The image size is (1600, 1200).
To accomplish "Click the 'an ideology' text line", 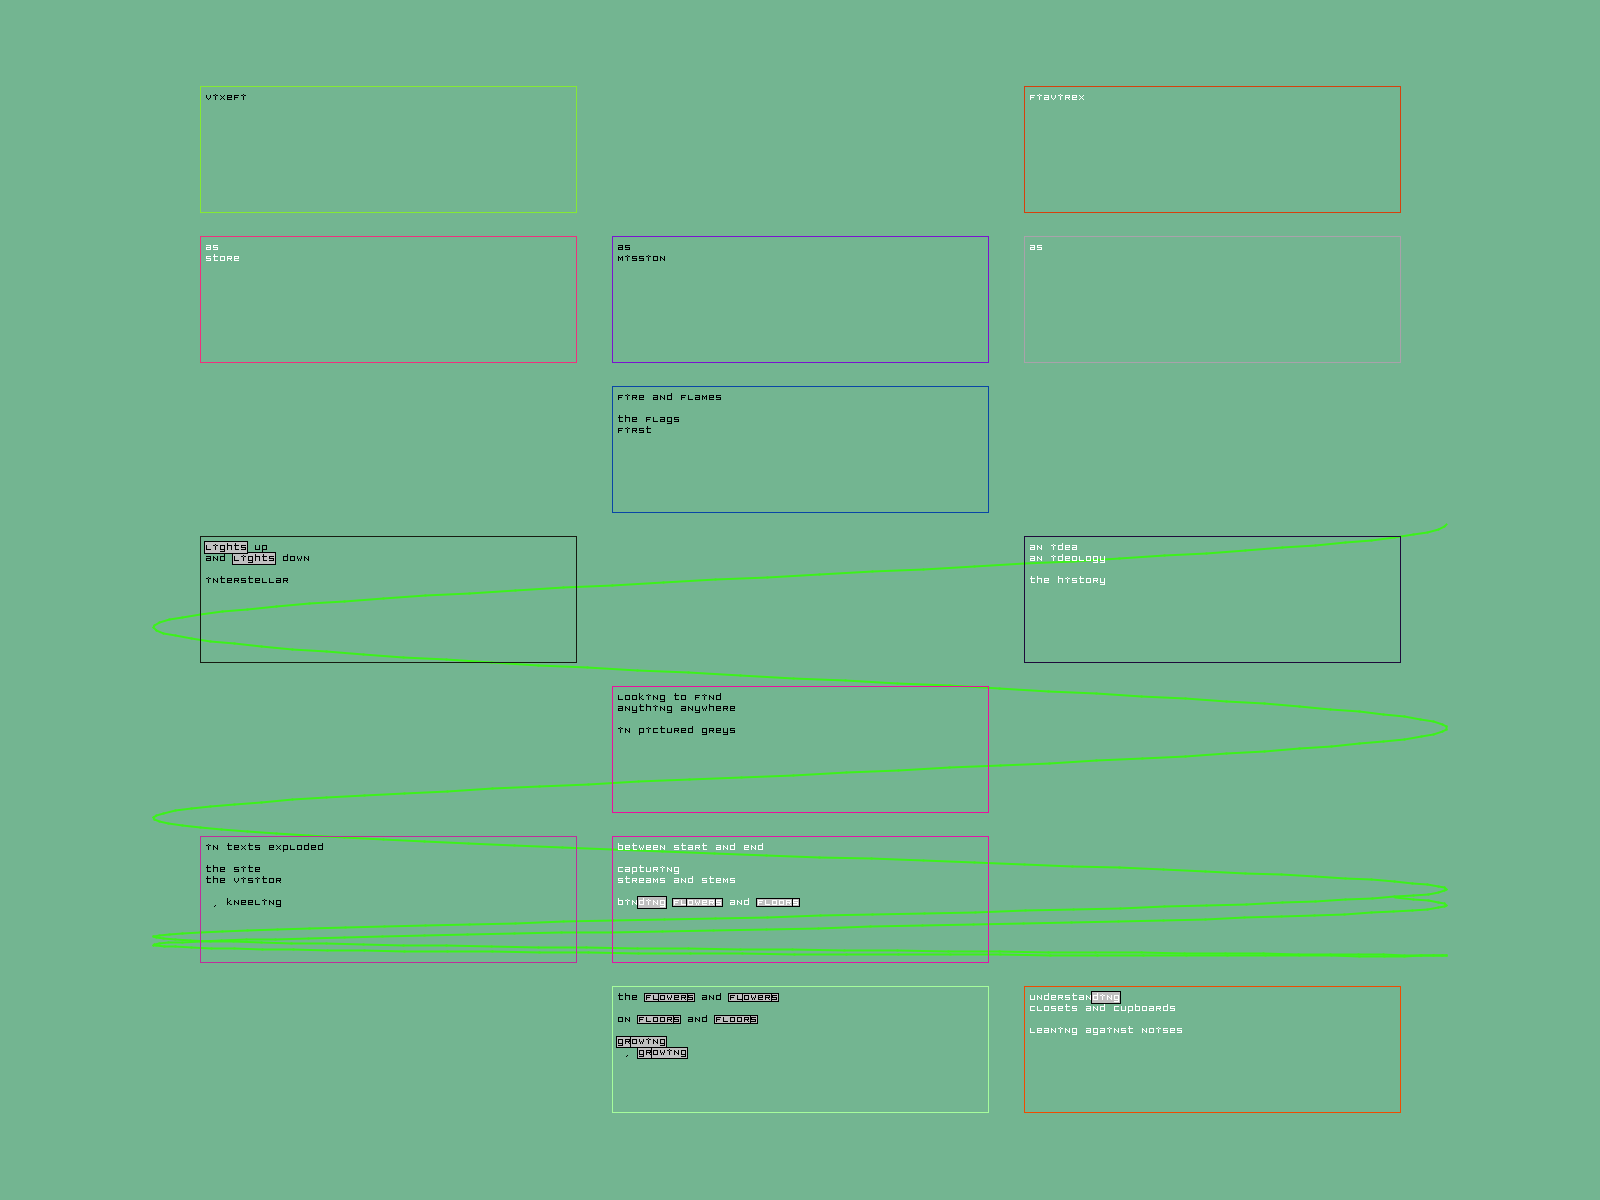I will (x=1067, y=558).
